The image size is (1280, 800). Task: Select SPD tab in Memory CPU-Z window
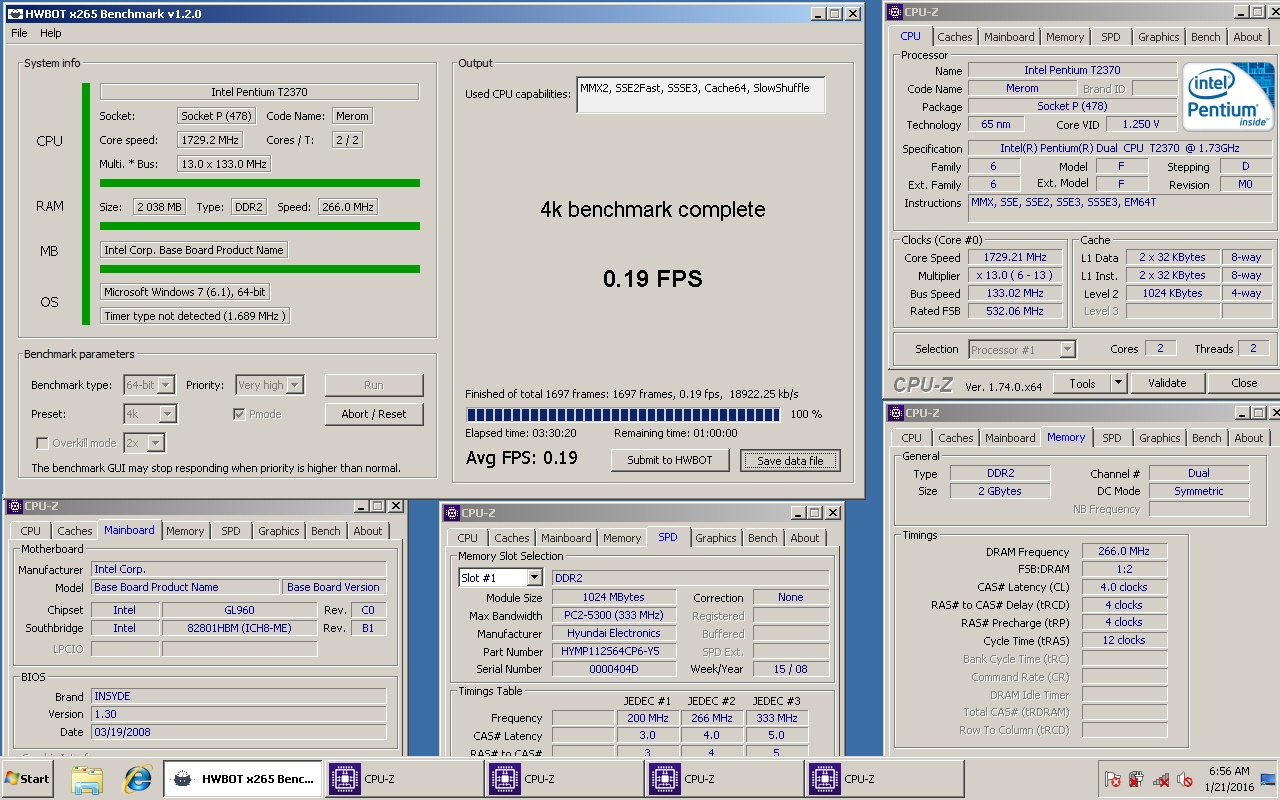coord(1111,438)
